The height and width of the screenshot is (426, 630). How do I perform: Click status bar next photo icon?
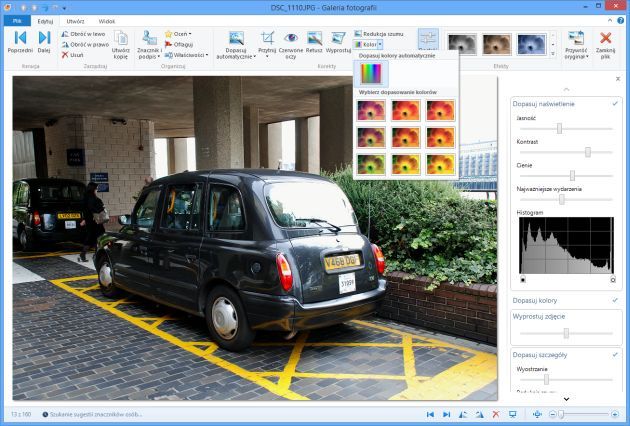446,414
